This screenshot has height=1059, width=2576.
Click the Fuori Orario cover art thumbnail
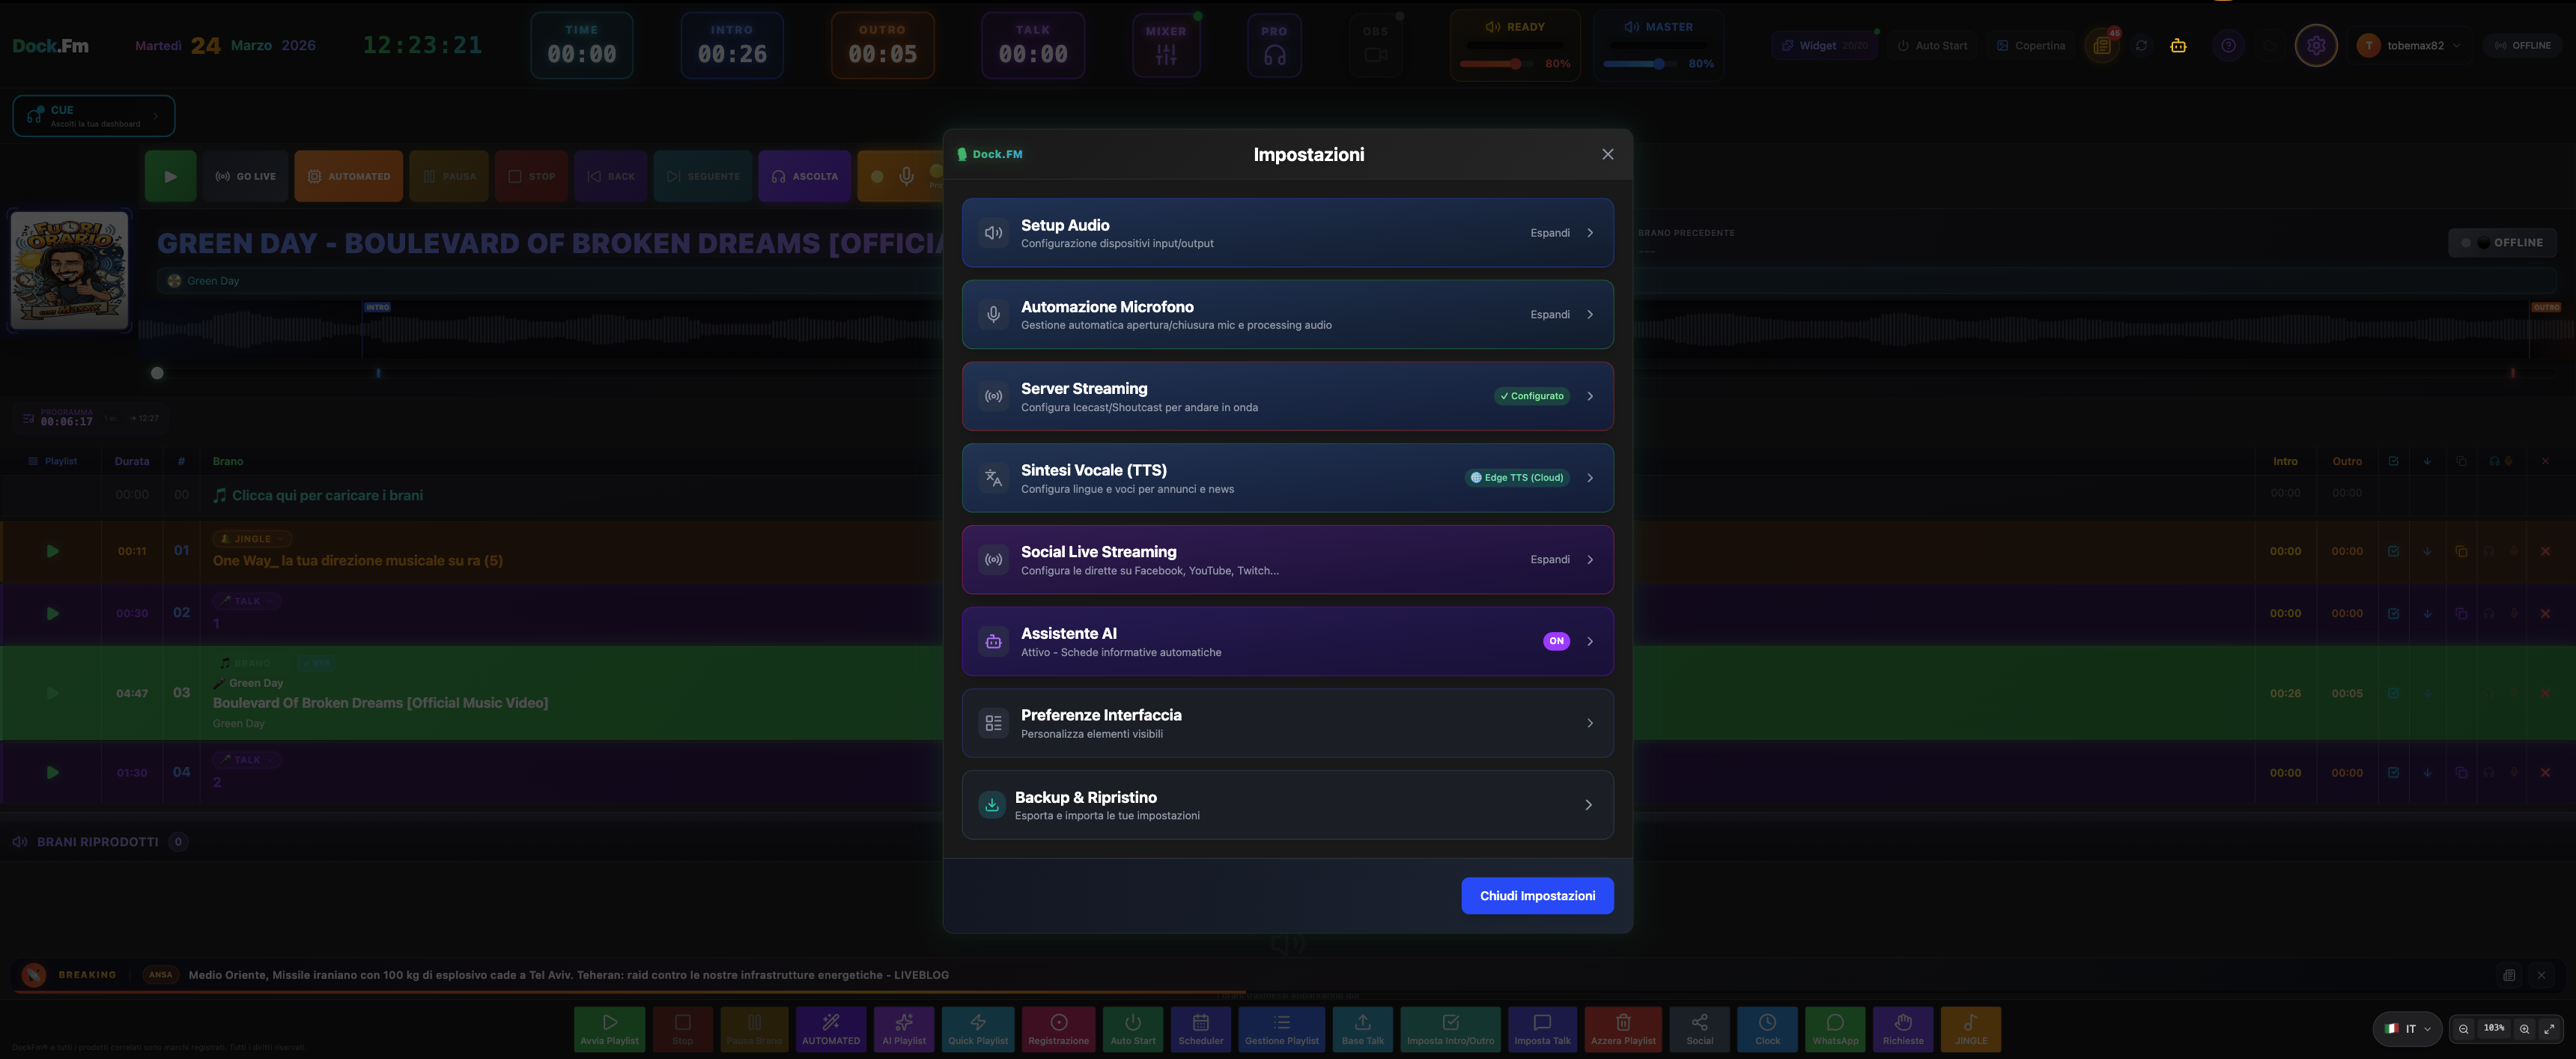point(69,270)
